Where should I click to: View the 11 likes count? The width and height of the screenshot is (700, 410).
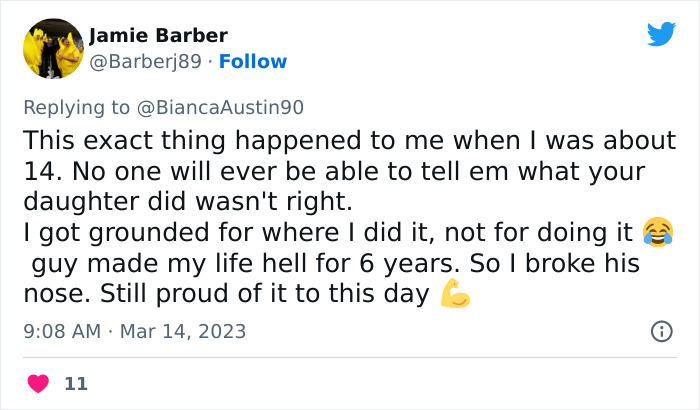click(x=75, y=383)
